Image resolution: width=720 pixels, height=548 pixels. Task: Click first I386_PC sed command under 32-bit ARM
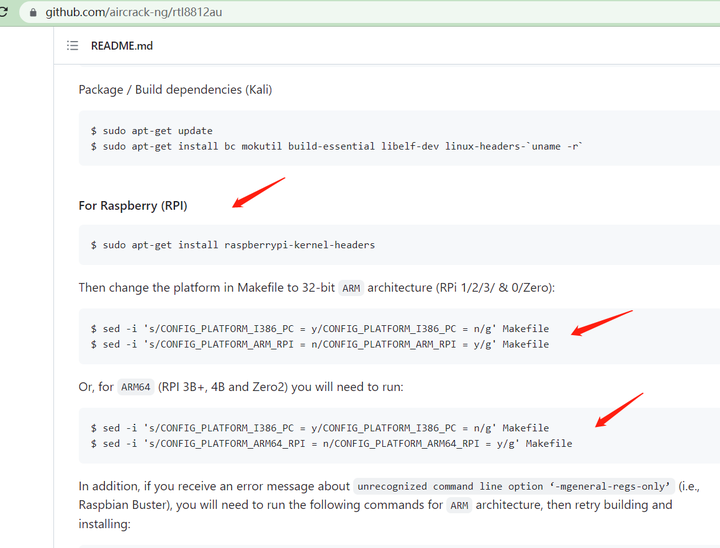click(320, 329)
